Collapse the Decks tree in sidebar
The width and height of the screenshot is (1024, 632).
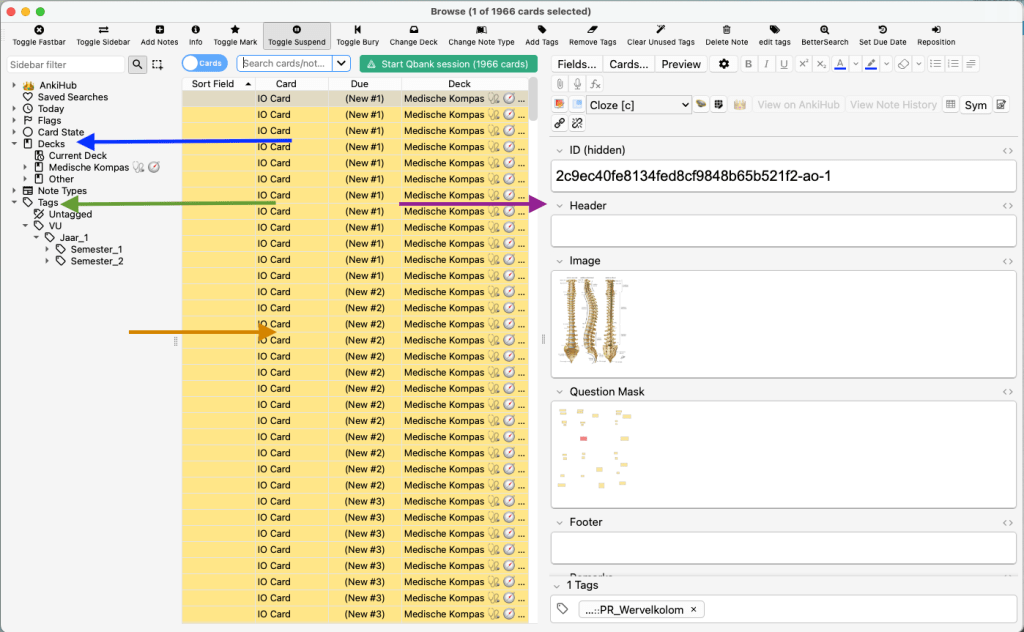click(15, 144)
